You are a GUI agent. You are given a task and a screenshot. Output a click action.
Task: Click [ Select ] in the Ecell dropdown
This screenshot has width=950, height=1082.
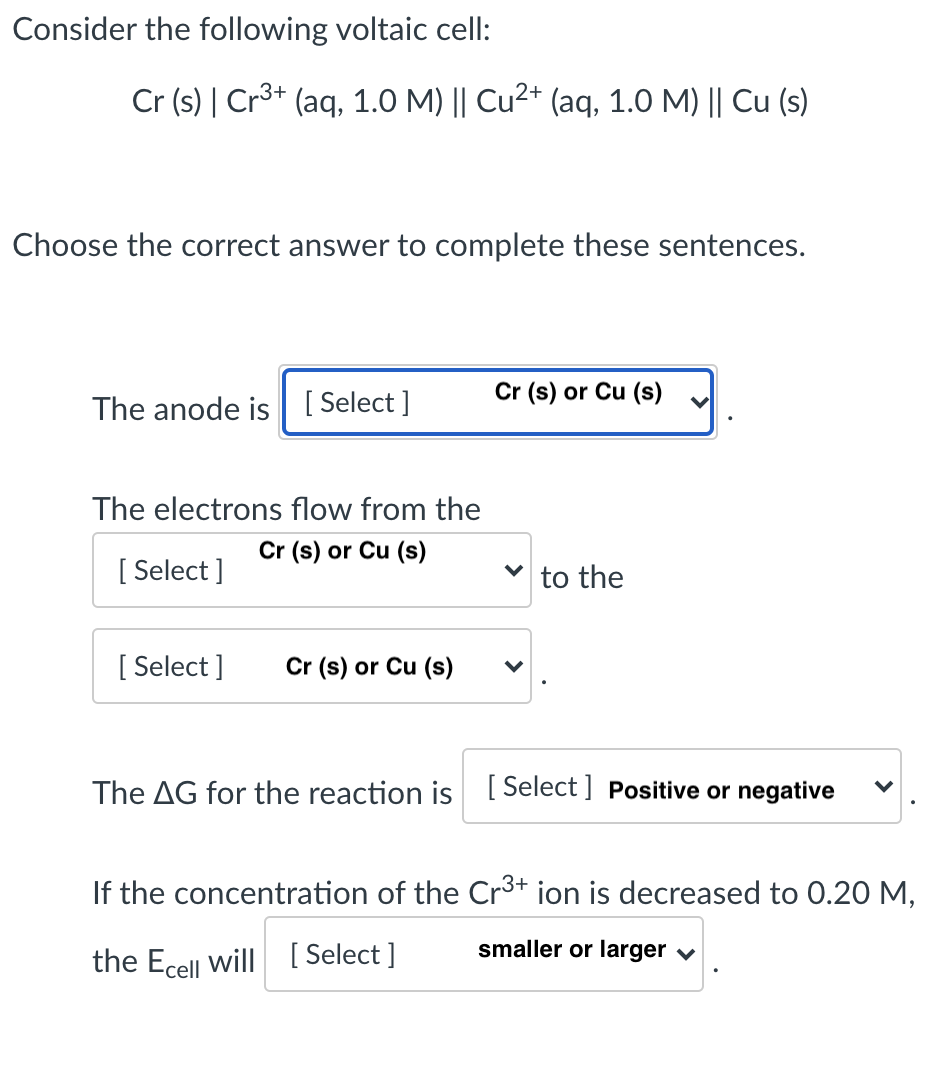341,954
